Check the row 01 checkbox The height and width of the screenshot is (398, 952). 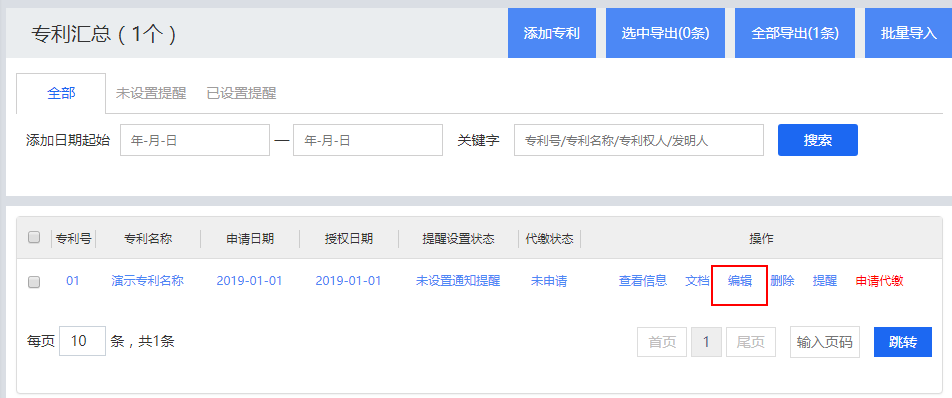coord(34,282)
